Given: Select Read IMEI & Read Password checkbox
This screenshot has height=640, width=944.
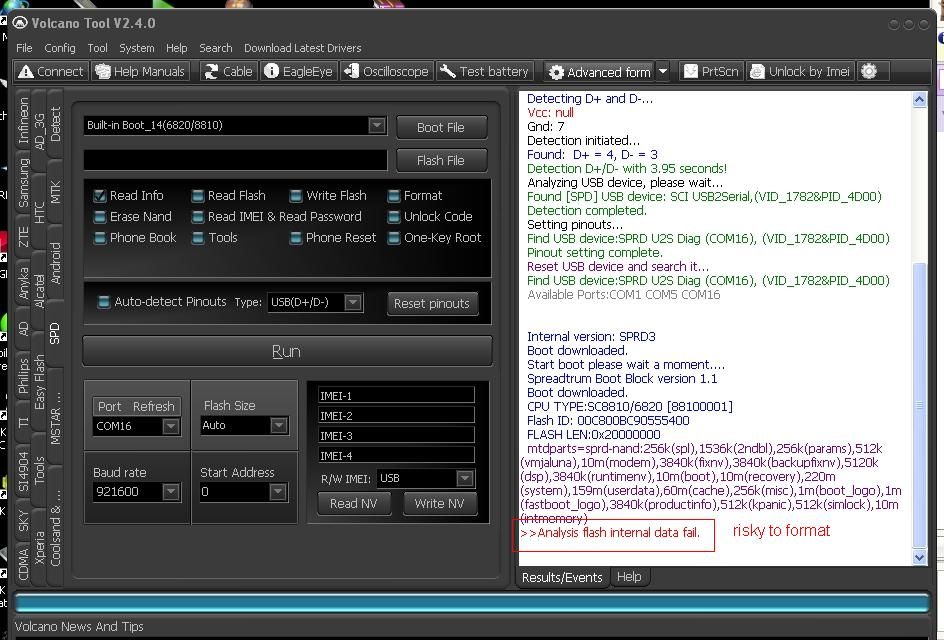Looking at the screenshot, I should pos(197,217).
